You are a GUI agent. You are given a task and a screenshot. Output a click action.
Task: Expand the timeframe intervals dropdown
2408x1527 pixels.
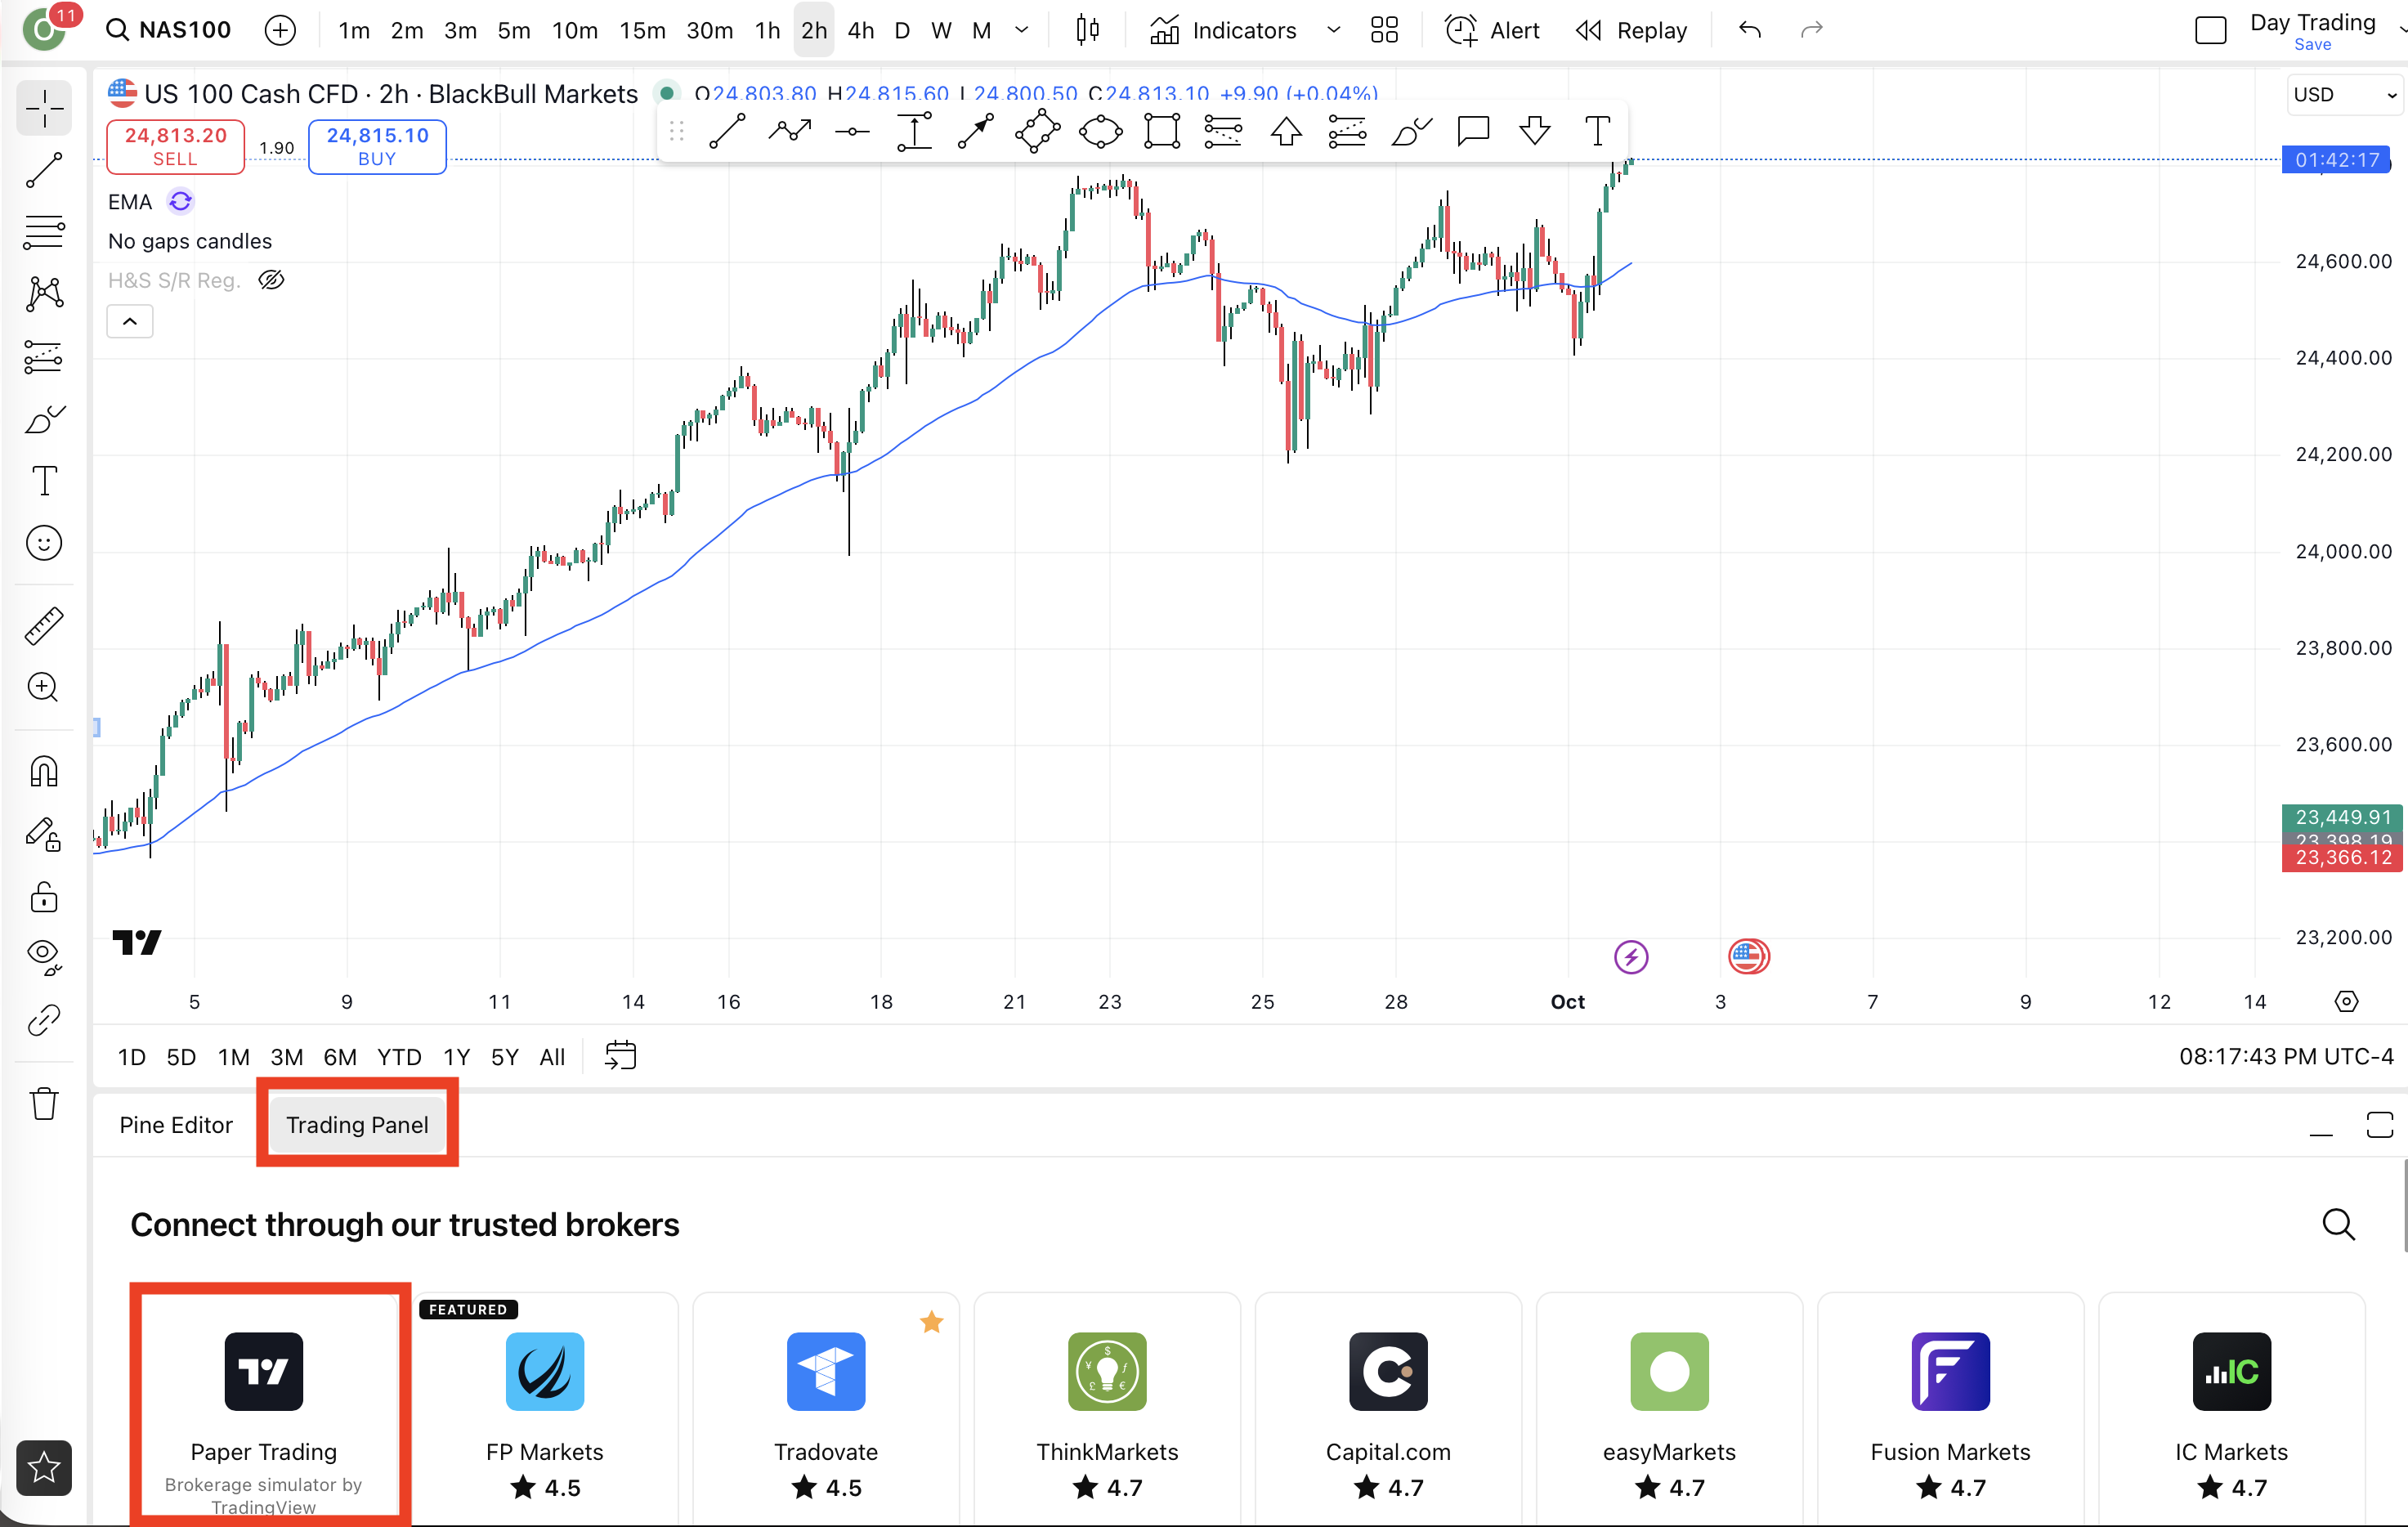[x=1021, y=30]
